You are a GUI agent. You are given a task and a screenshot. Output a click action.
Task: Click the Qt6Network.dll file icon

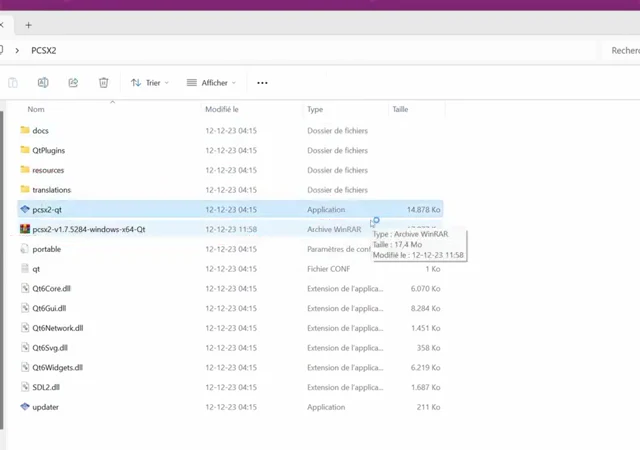pyautogui.click(x=25, y=328)
